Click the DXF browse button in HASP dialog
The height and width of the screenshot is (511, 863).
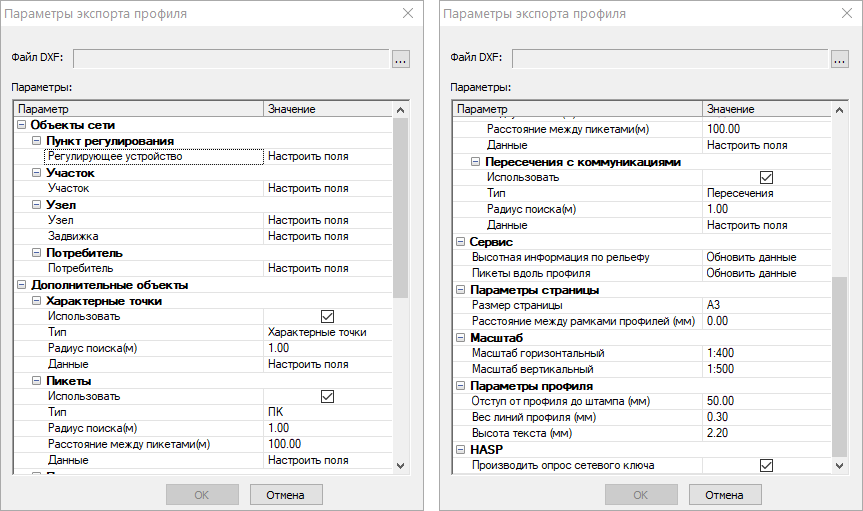(x=839, y=59)
